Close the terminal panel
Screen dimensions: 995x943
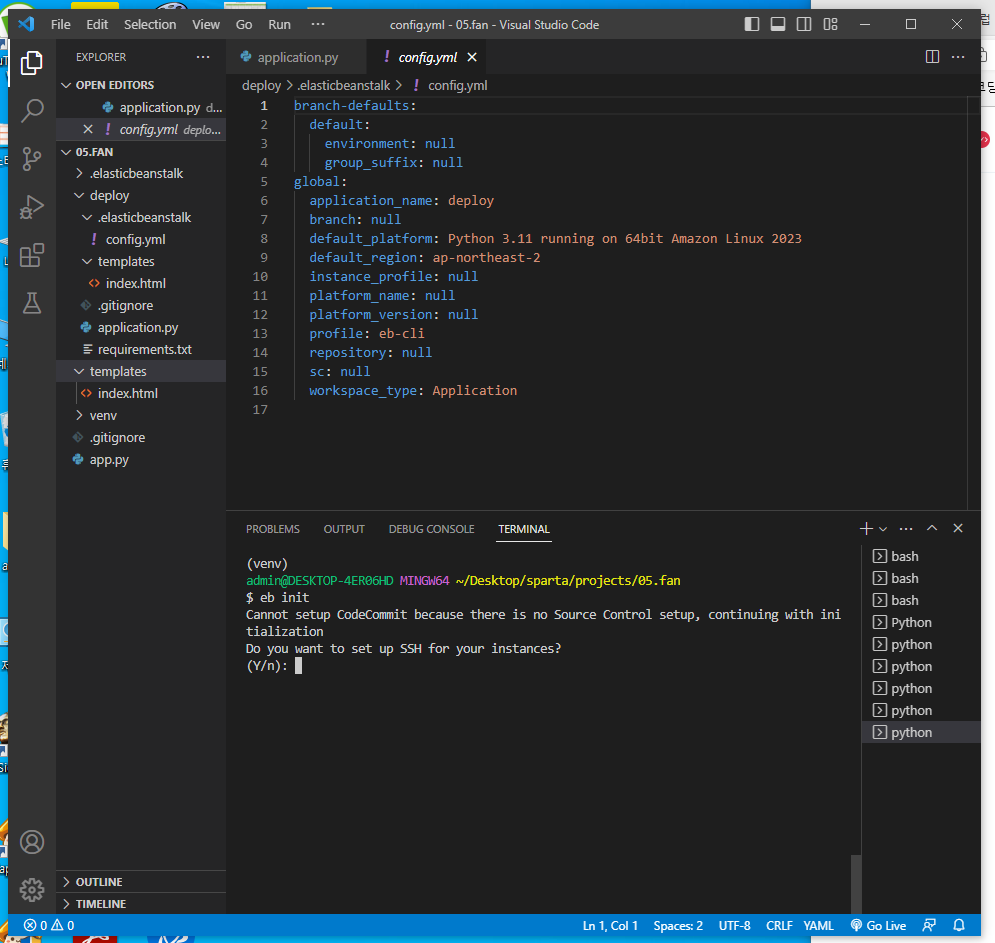(x=958, y=529)
